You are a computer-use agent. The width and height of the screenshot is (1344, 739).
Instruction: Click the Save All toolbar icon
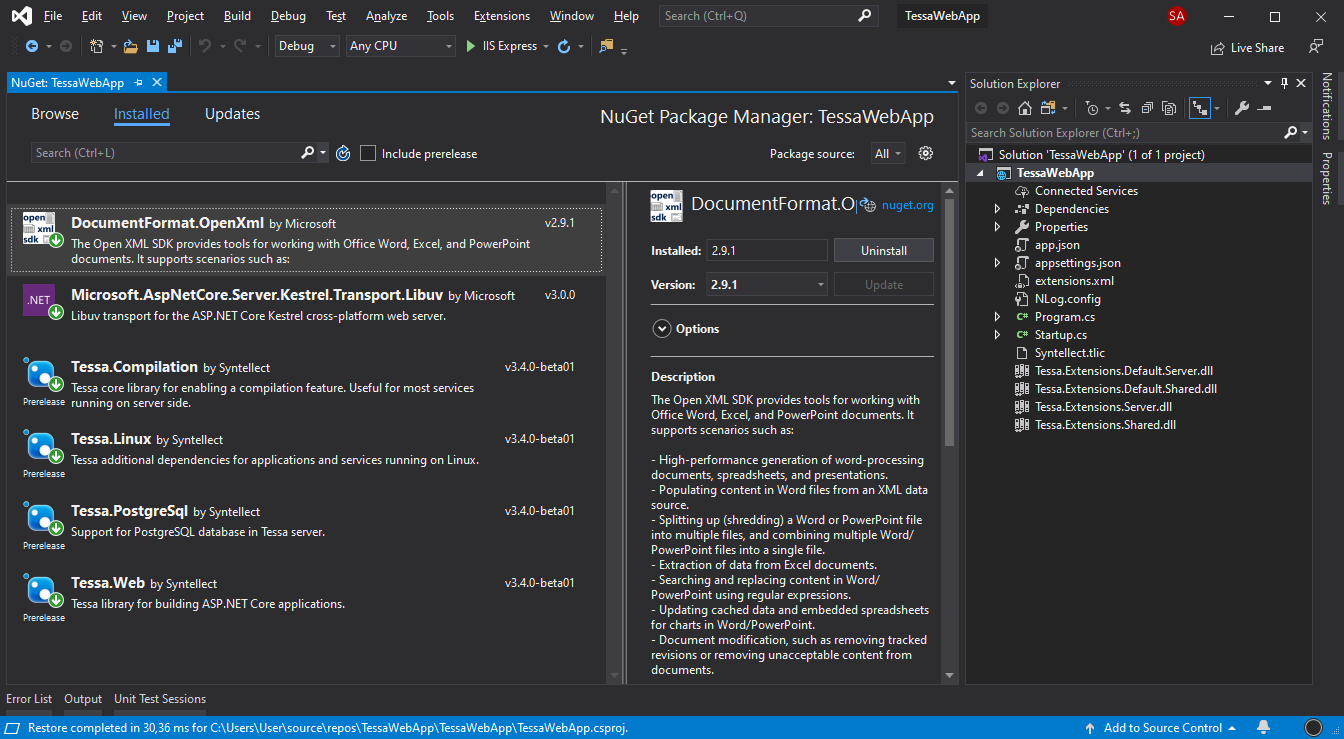(175, 46)
